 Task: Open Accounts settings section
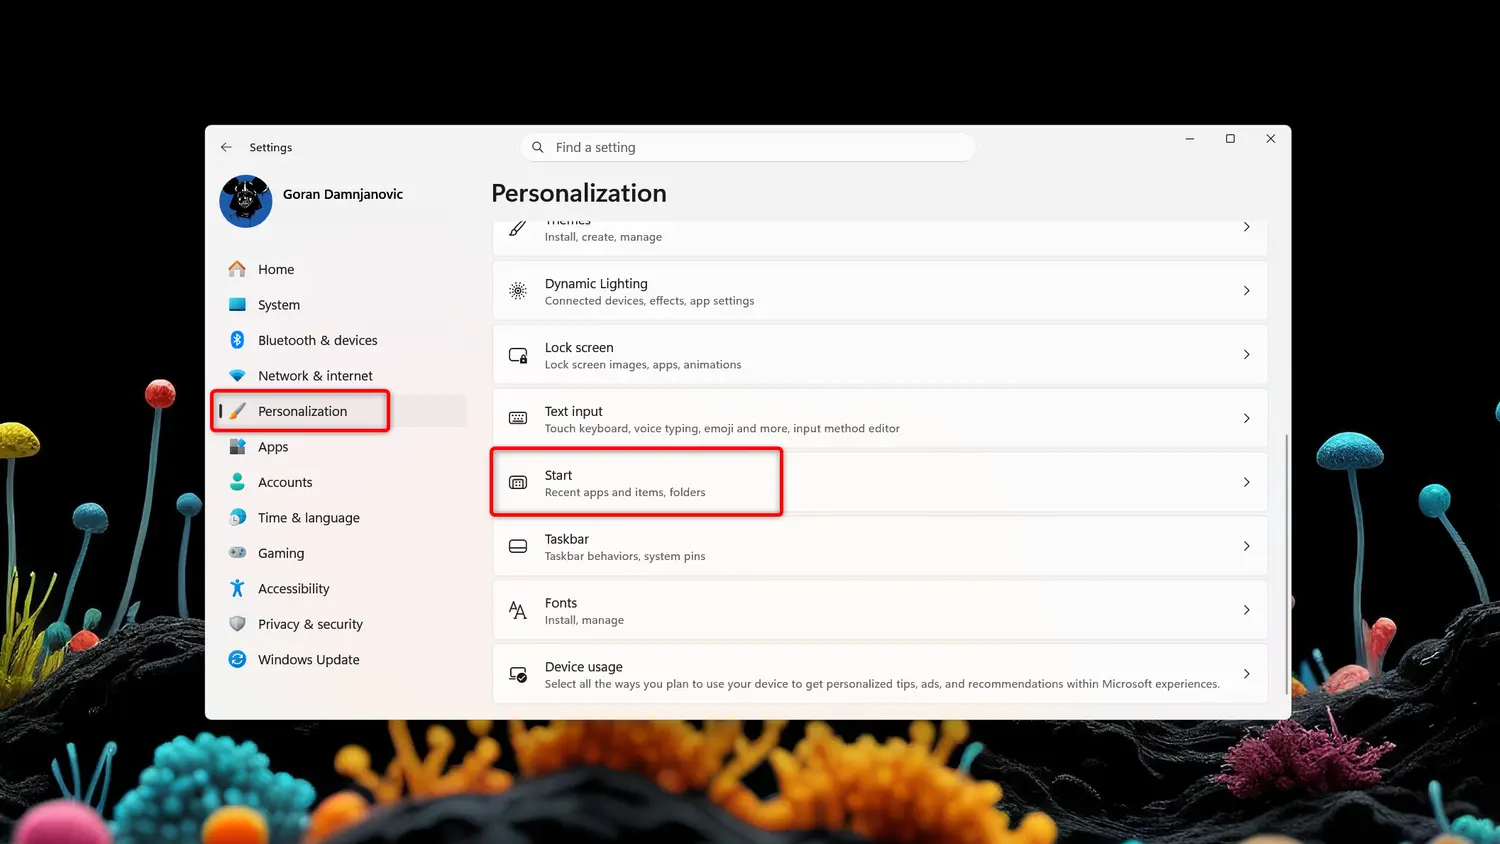[x=342, y=482]
